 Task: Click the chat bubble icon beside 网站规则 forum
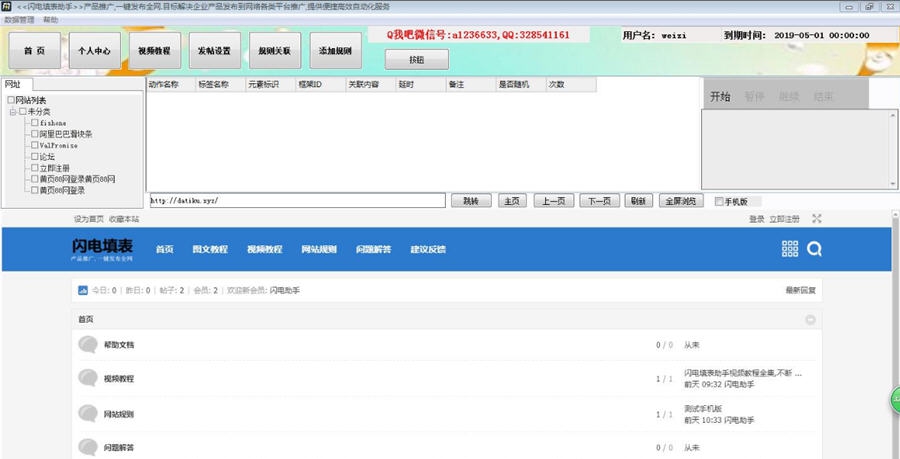click(x=88, y=413)
